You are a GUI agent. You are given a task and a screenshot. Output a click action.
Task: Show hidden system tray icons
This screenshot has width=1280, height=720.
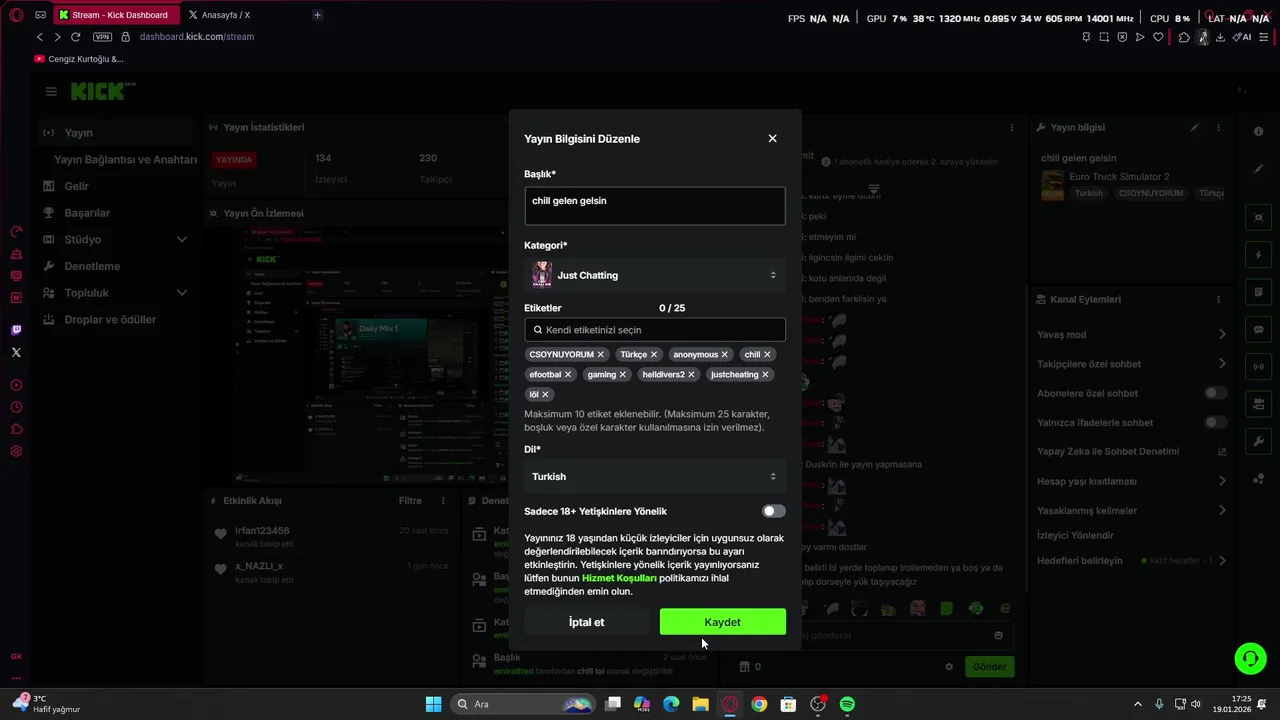pyautogui.click(x=1138, y=704)
